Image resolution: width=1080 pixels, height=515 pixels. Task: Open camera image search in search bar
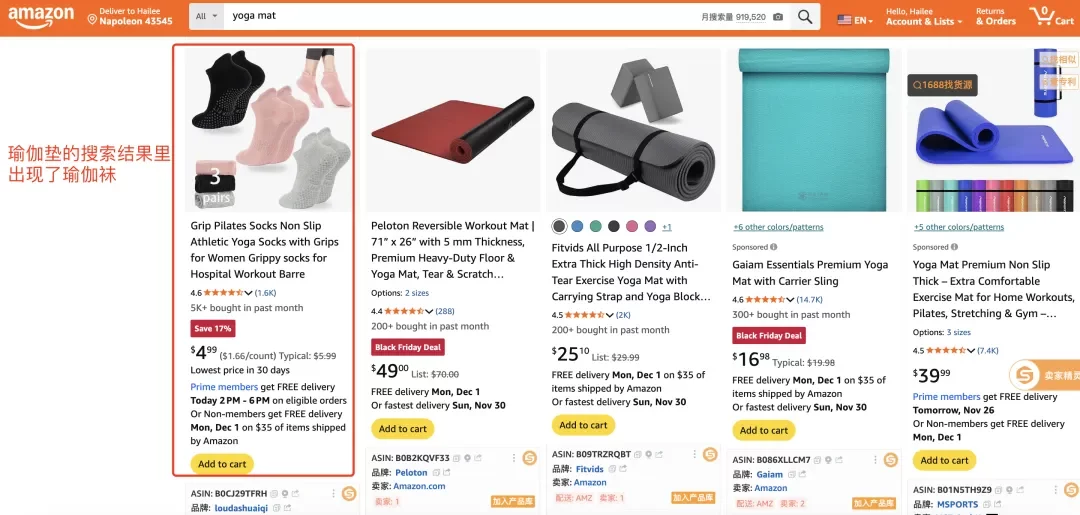(779, 17)
